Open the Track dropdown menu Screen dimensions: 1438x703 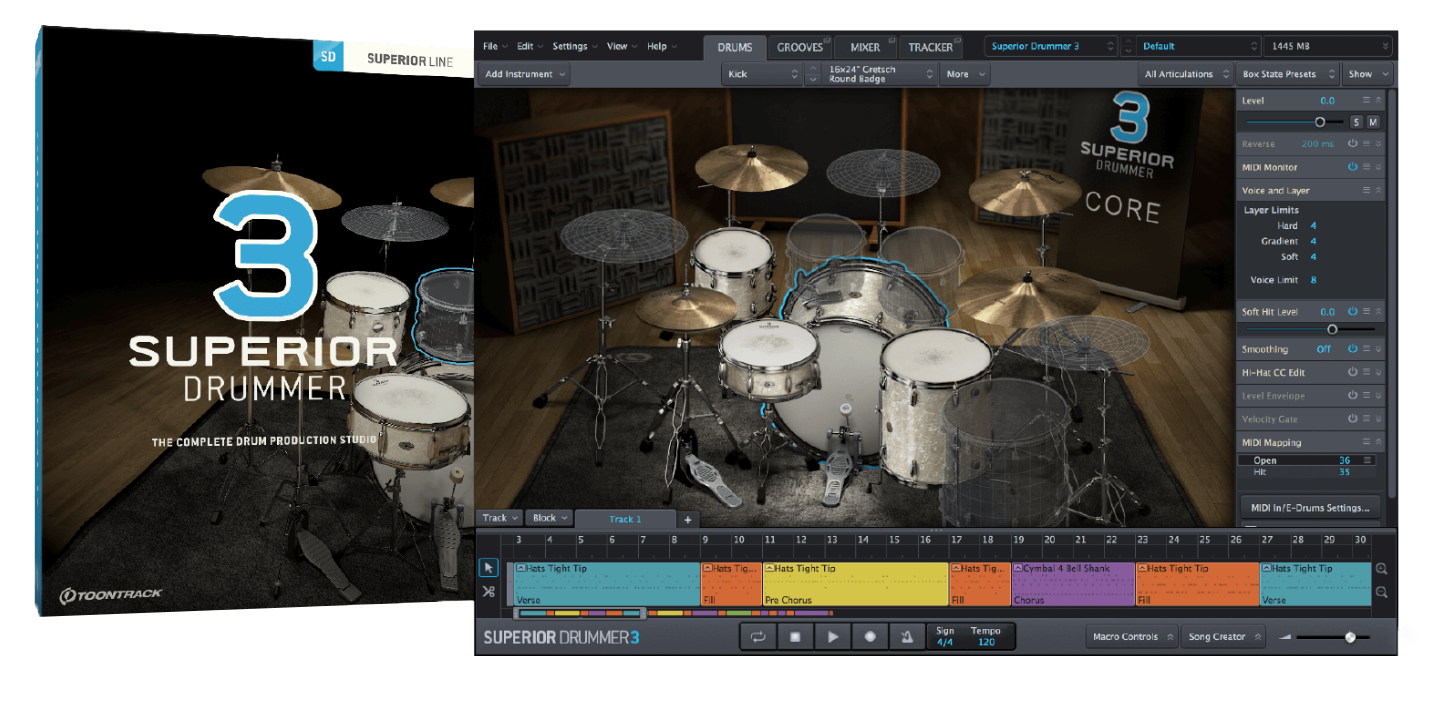[501, 518]
